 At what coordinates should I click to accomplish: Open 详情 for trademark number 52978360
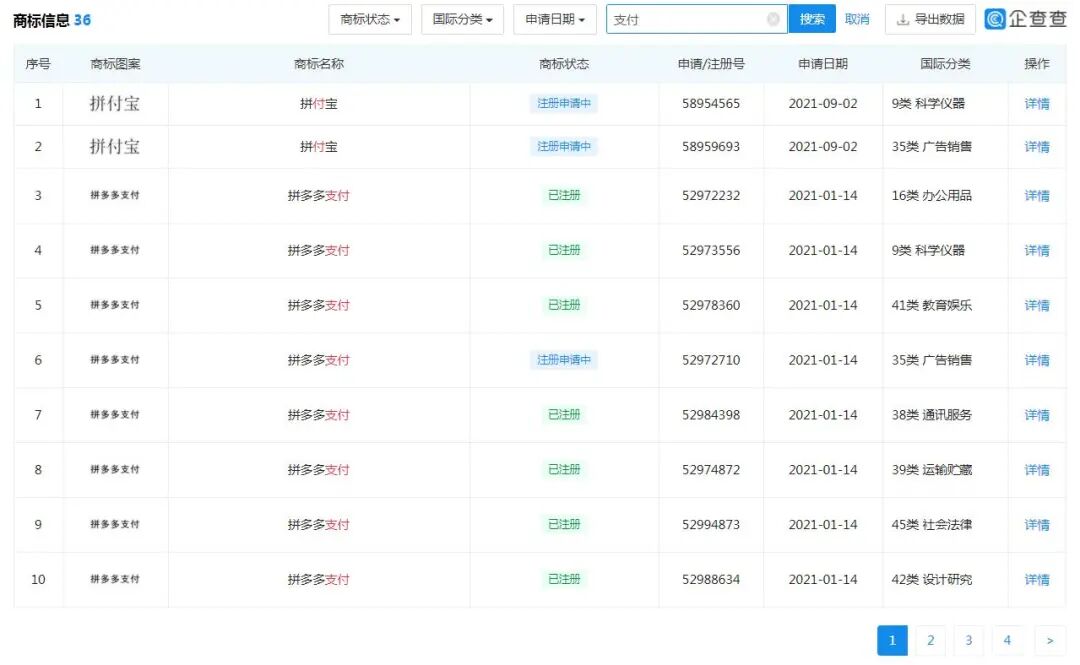tap(1037, 305)
